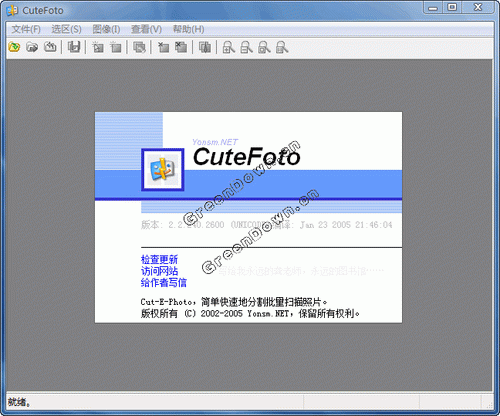Click the sparkle selection icon with cursor
Screen dimensions: 500x416
(x=98, y=47)
